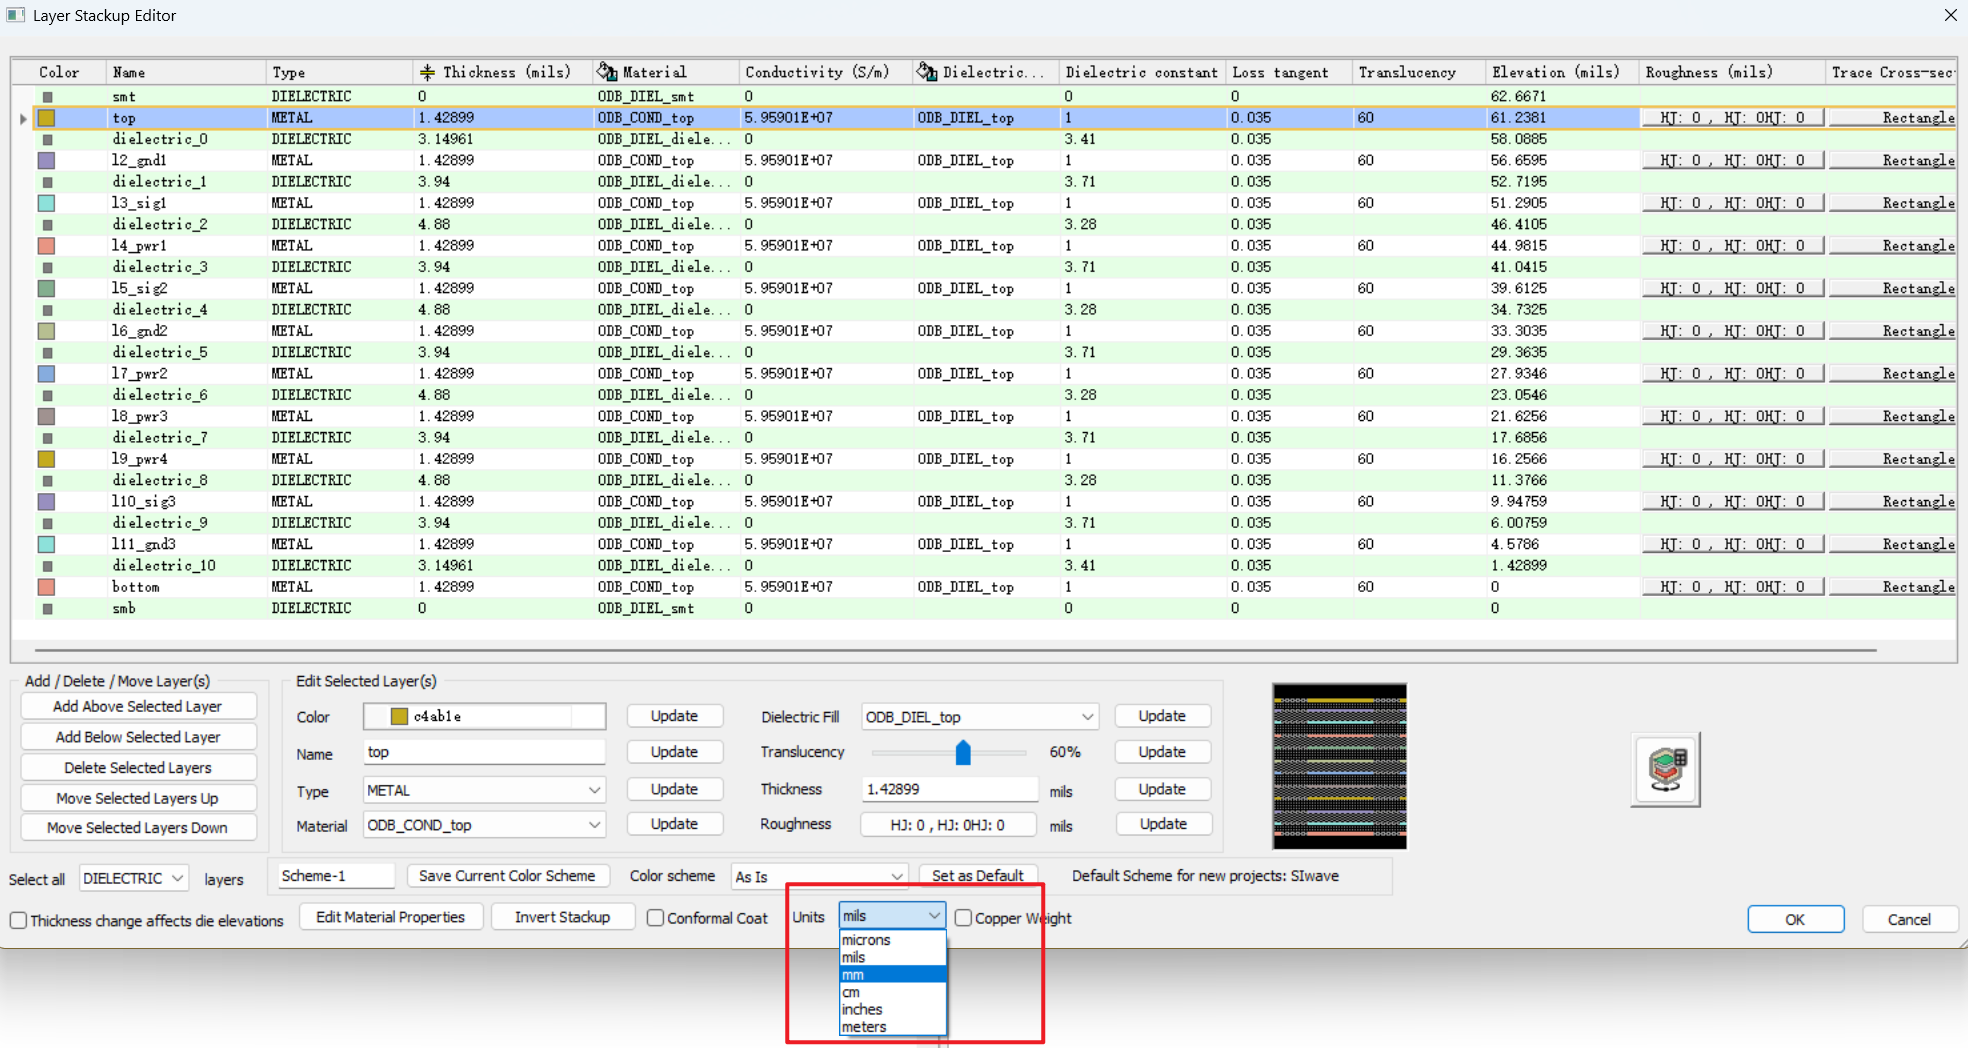Select cm in Units list
Image resolution: width=1968 pixels, height=1048 pixels.
pyautogui.click(x=893, y=992)
